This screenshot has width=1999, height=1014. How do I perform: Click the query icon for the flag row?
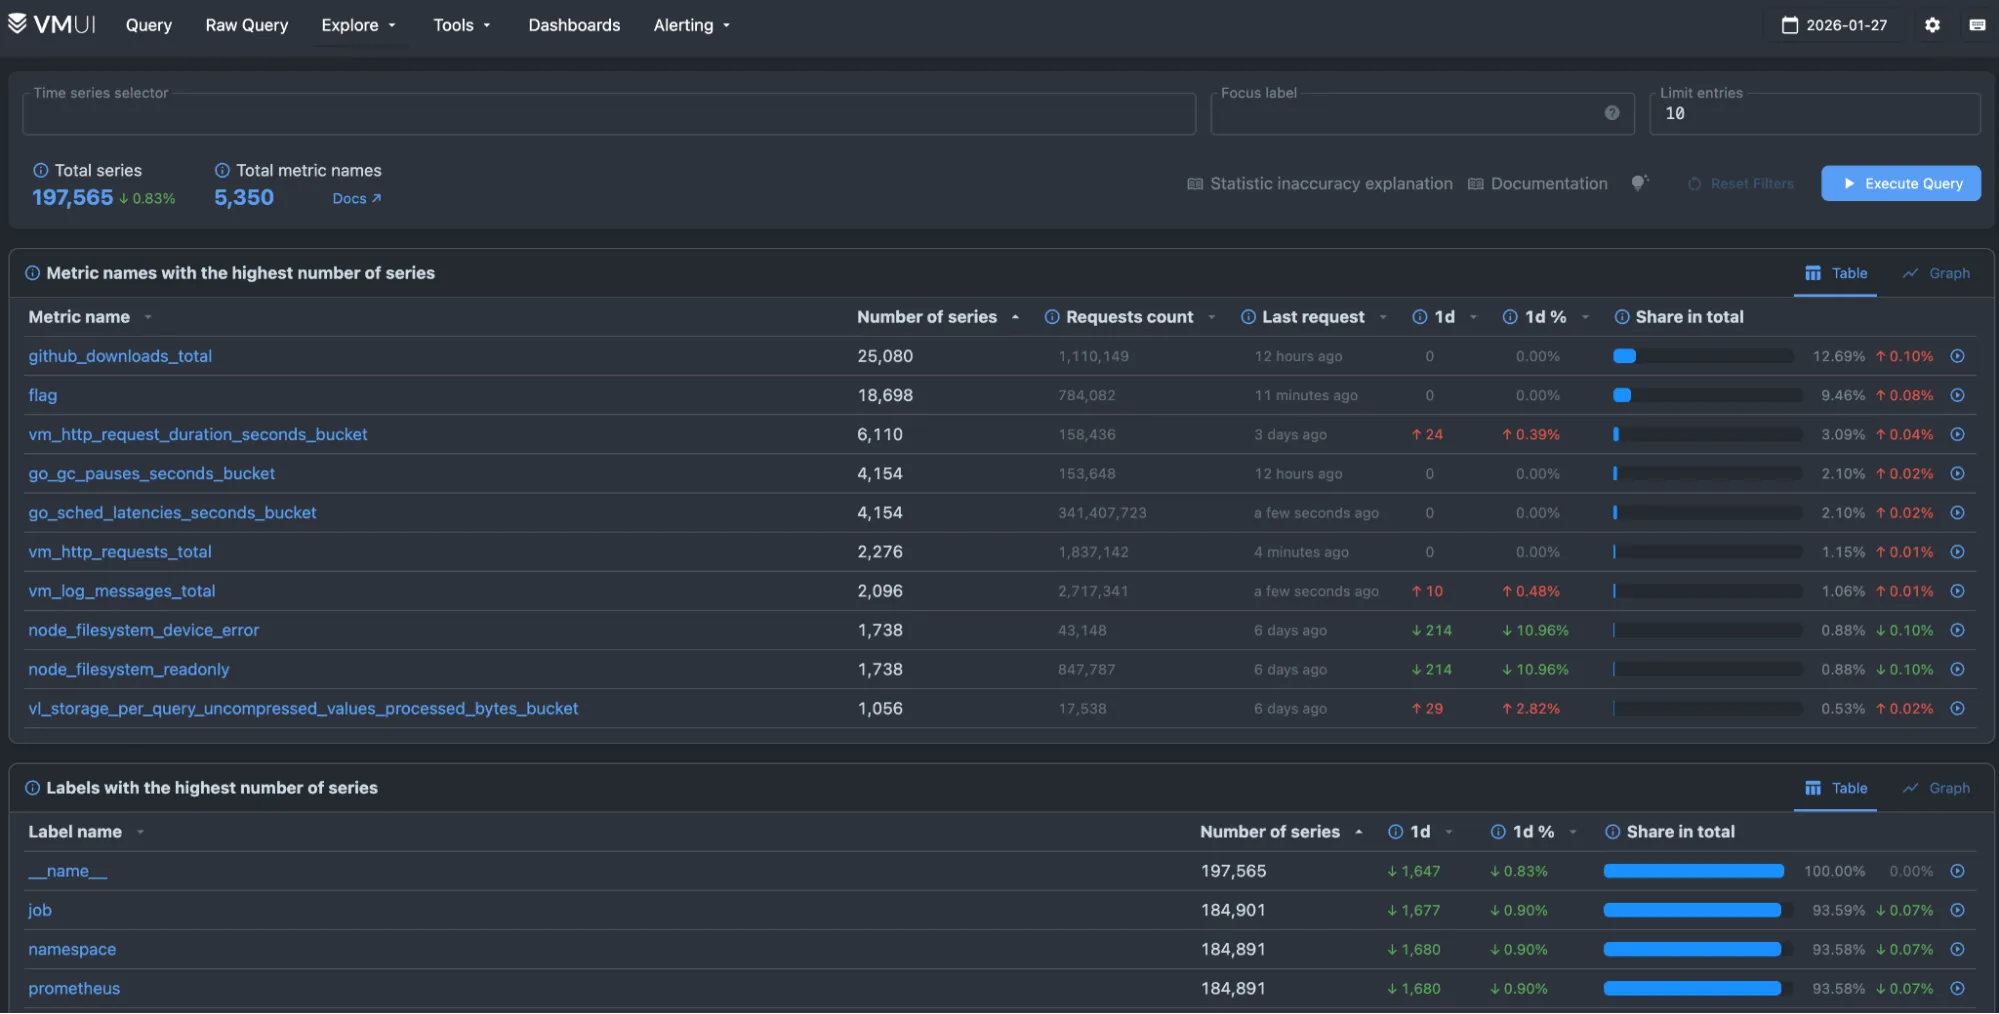pos(1957,395)
